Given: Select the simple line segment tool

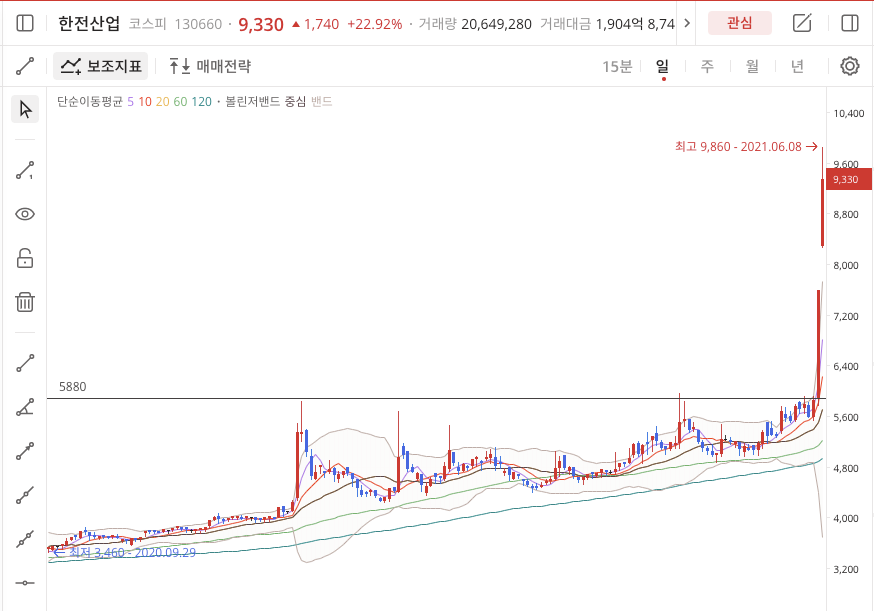Looking at the screenshot, I should [x=25, y=363].
